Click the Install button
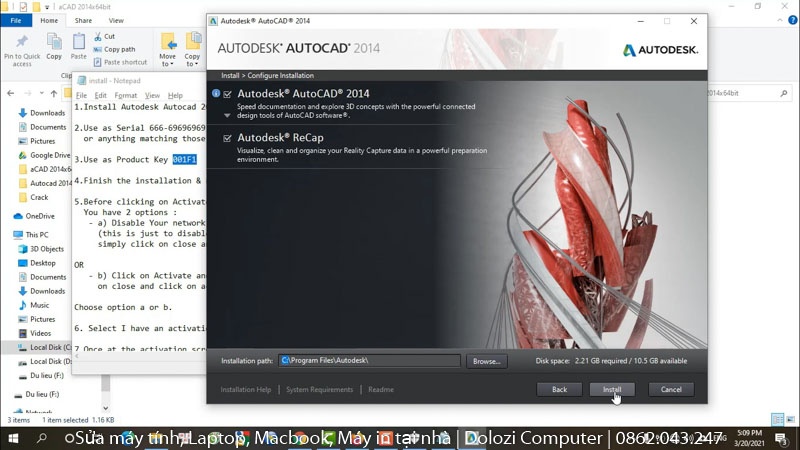The width and height of the screenshot is (800, 450). (612, 389)
